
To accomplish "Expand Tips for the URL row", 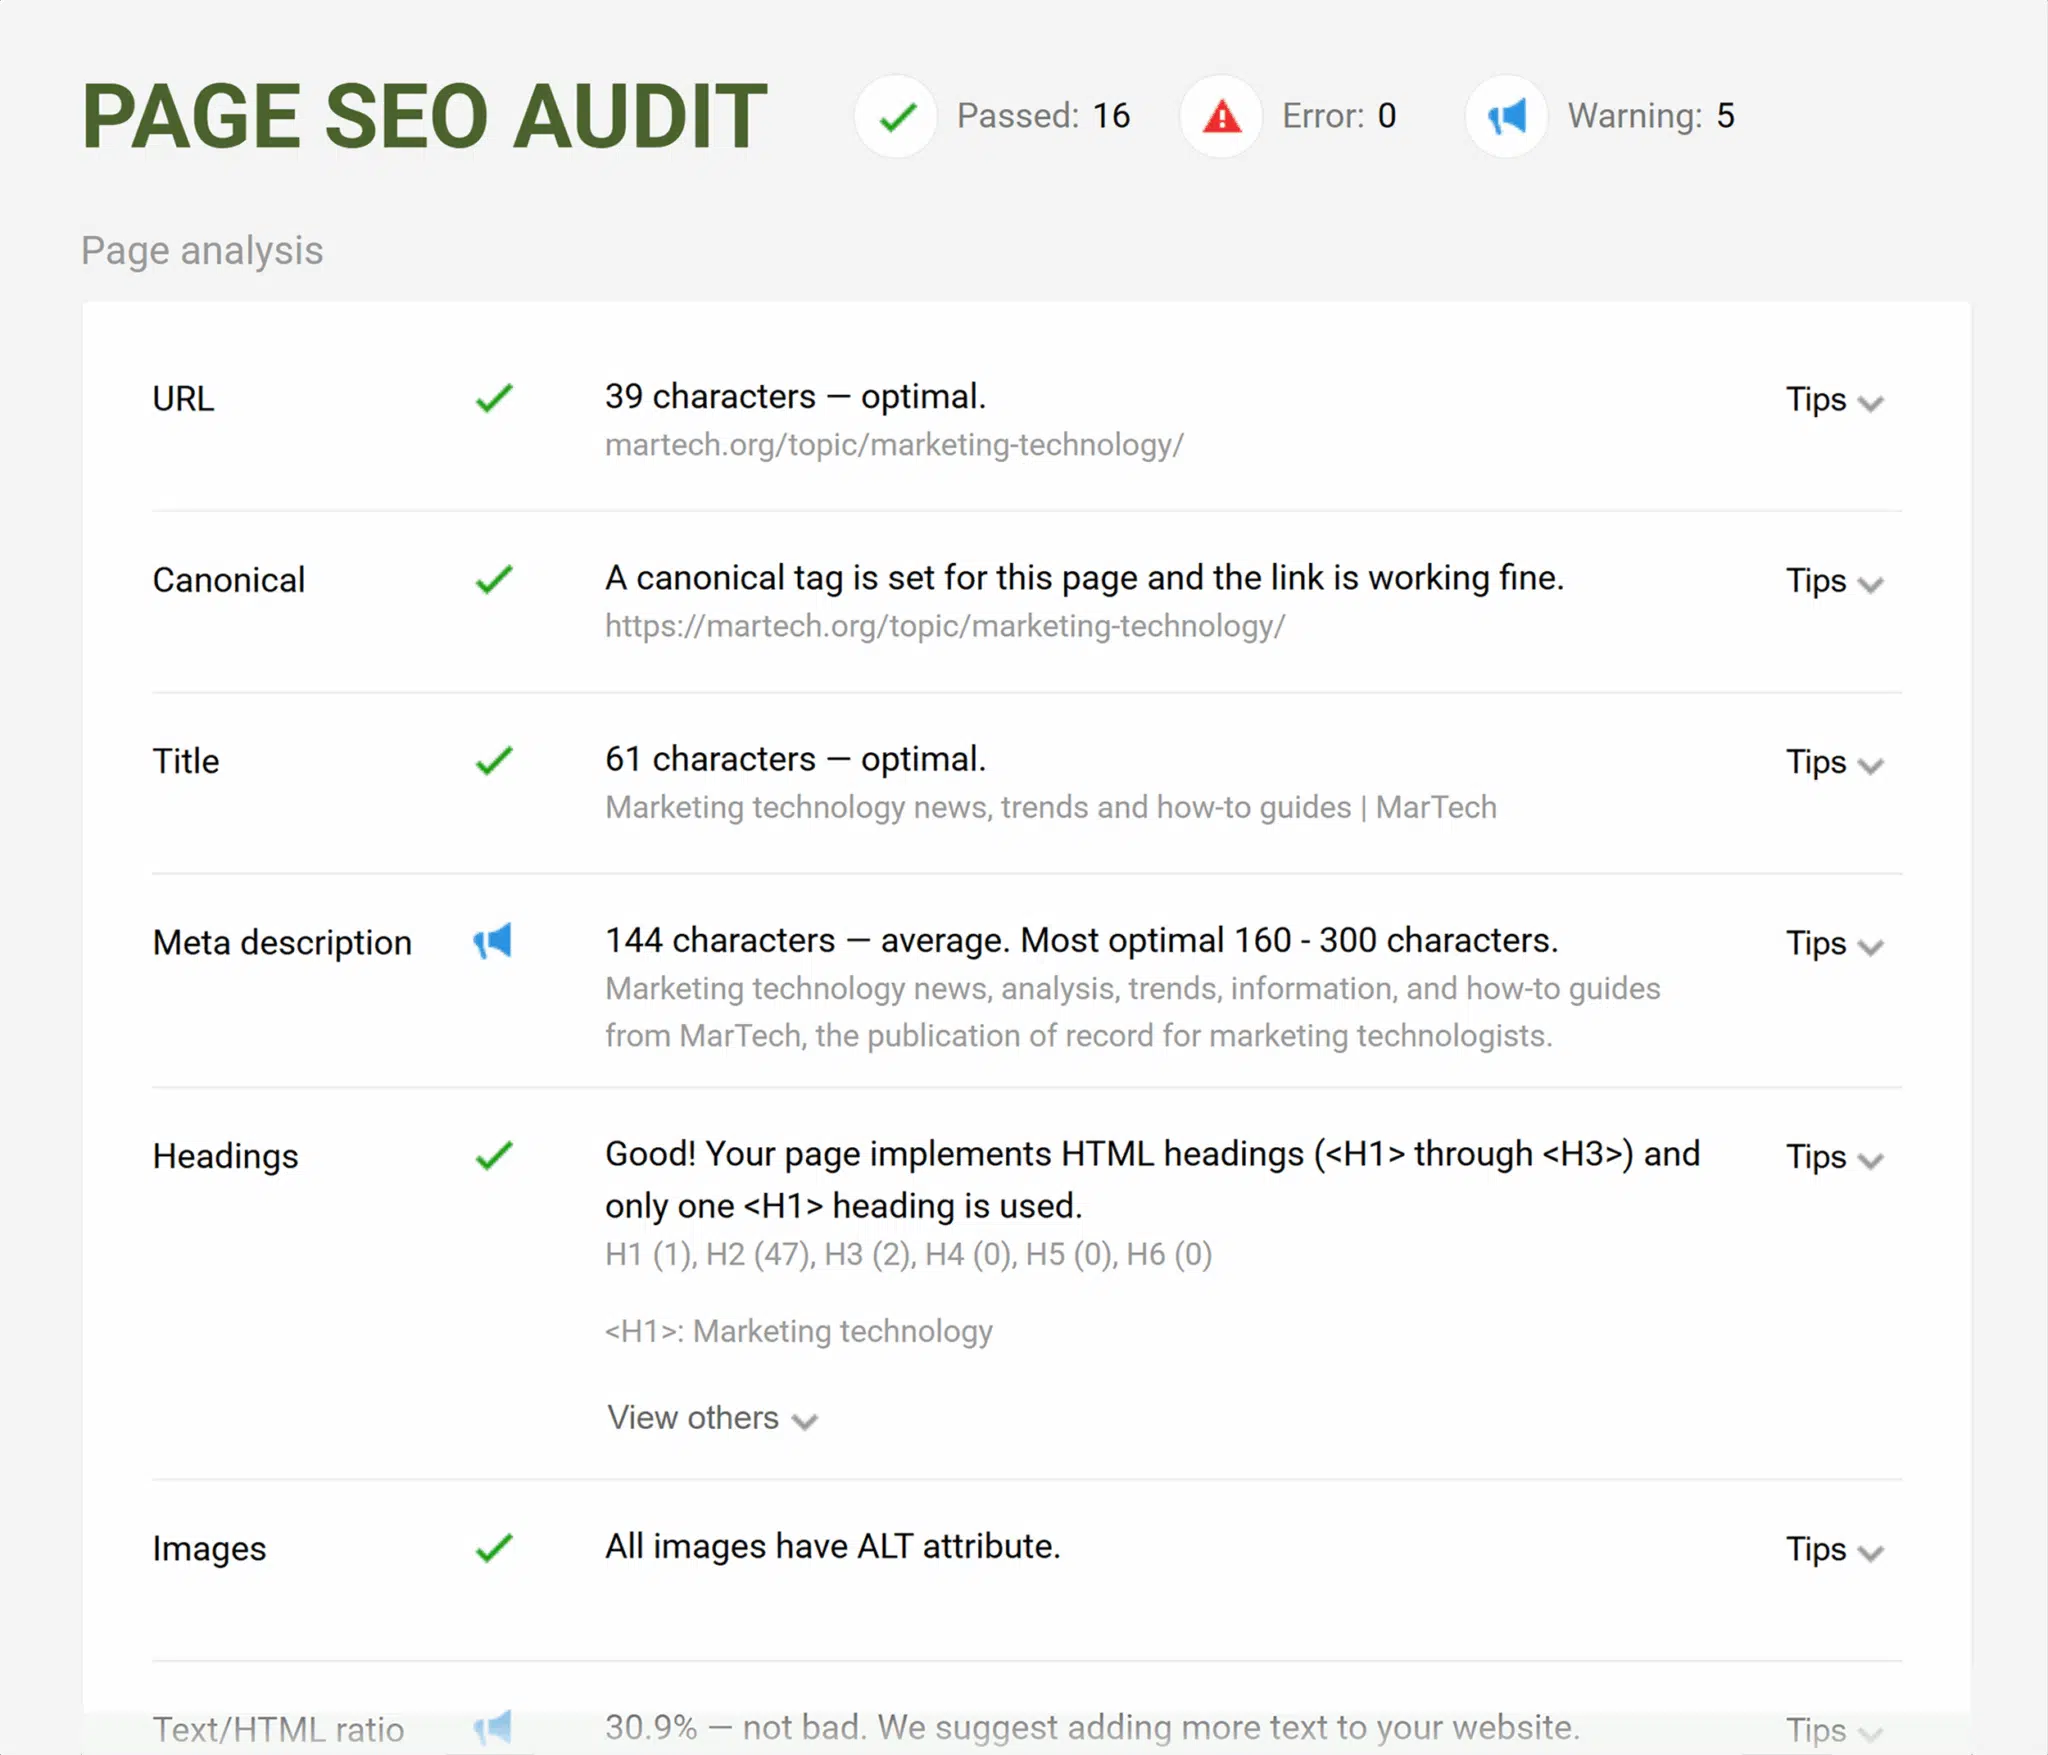I will (1835, 400).
